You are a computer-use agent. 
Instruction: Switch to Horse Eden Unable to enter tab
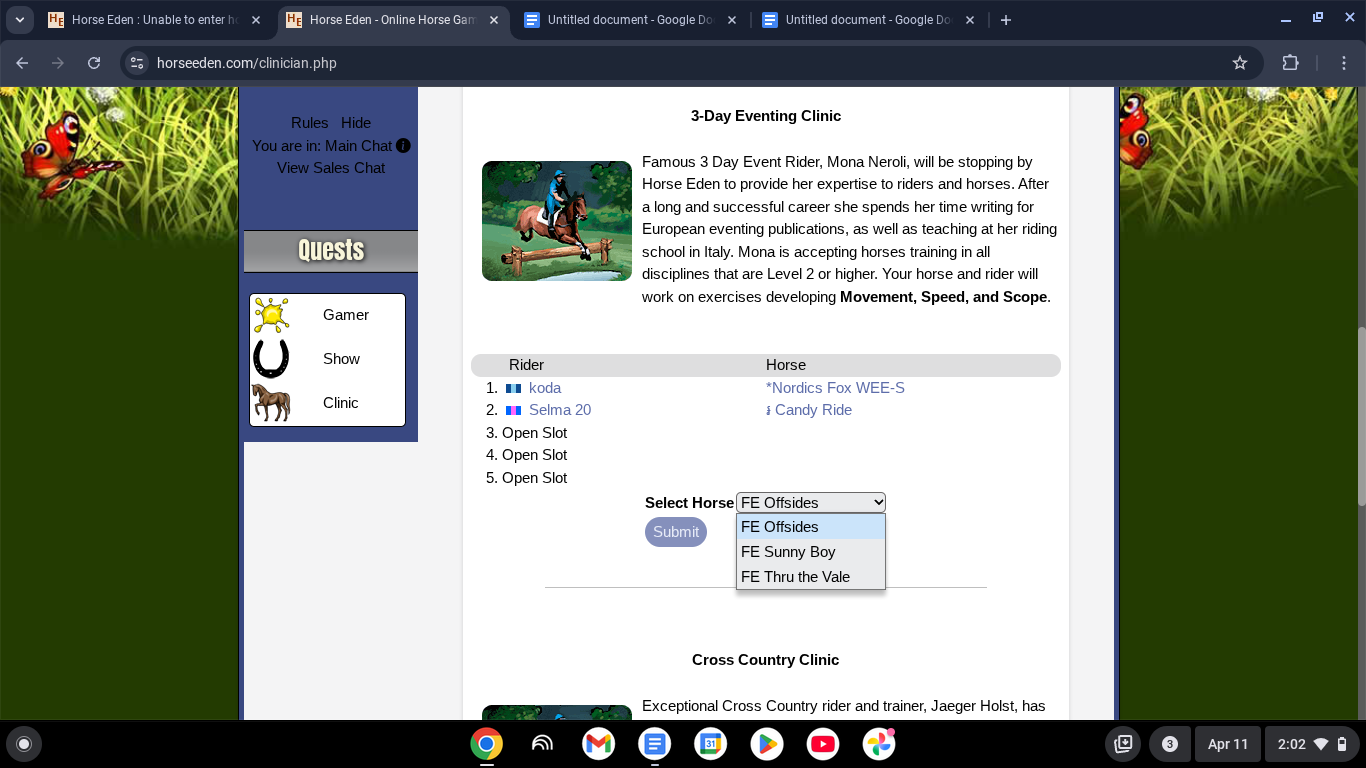[x=154, y=20]
